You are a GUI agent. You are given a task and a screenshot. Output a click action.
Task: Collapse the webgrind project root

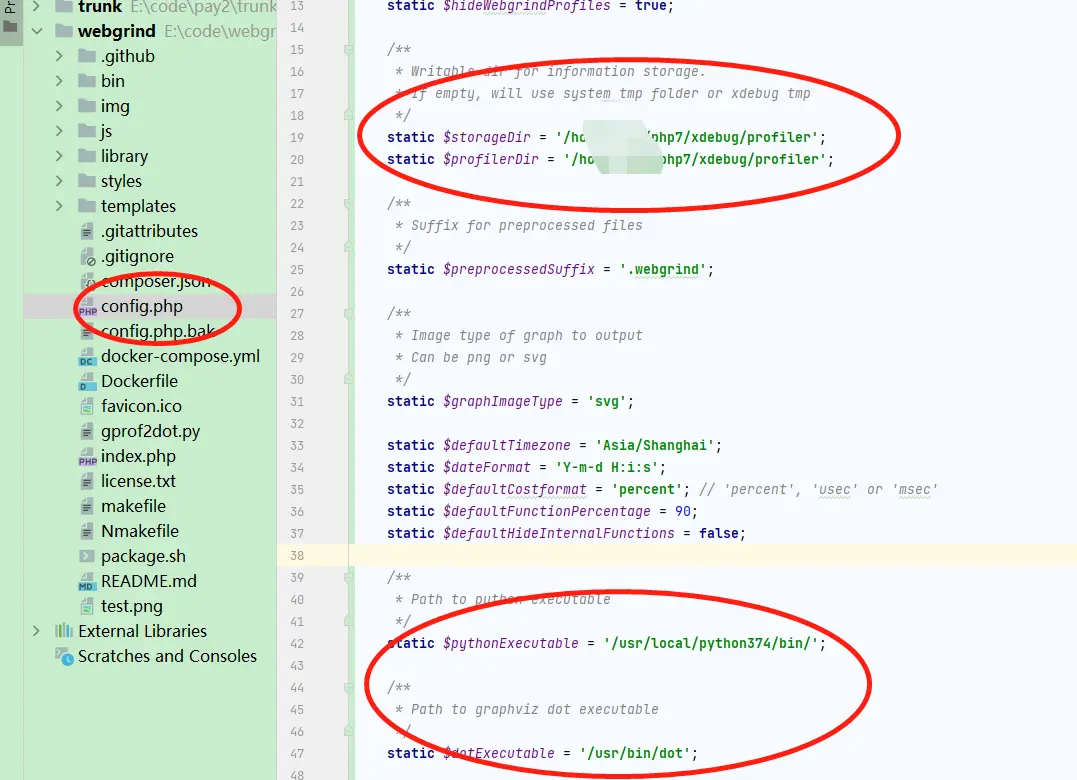coord(37,31)
